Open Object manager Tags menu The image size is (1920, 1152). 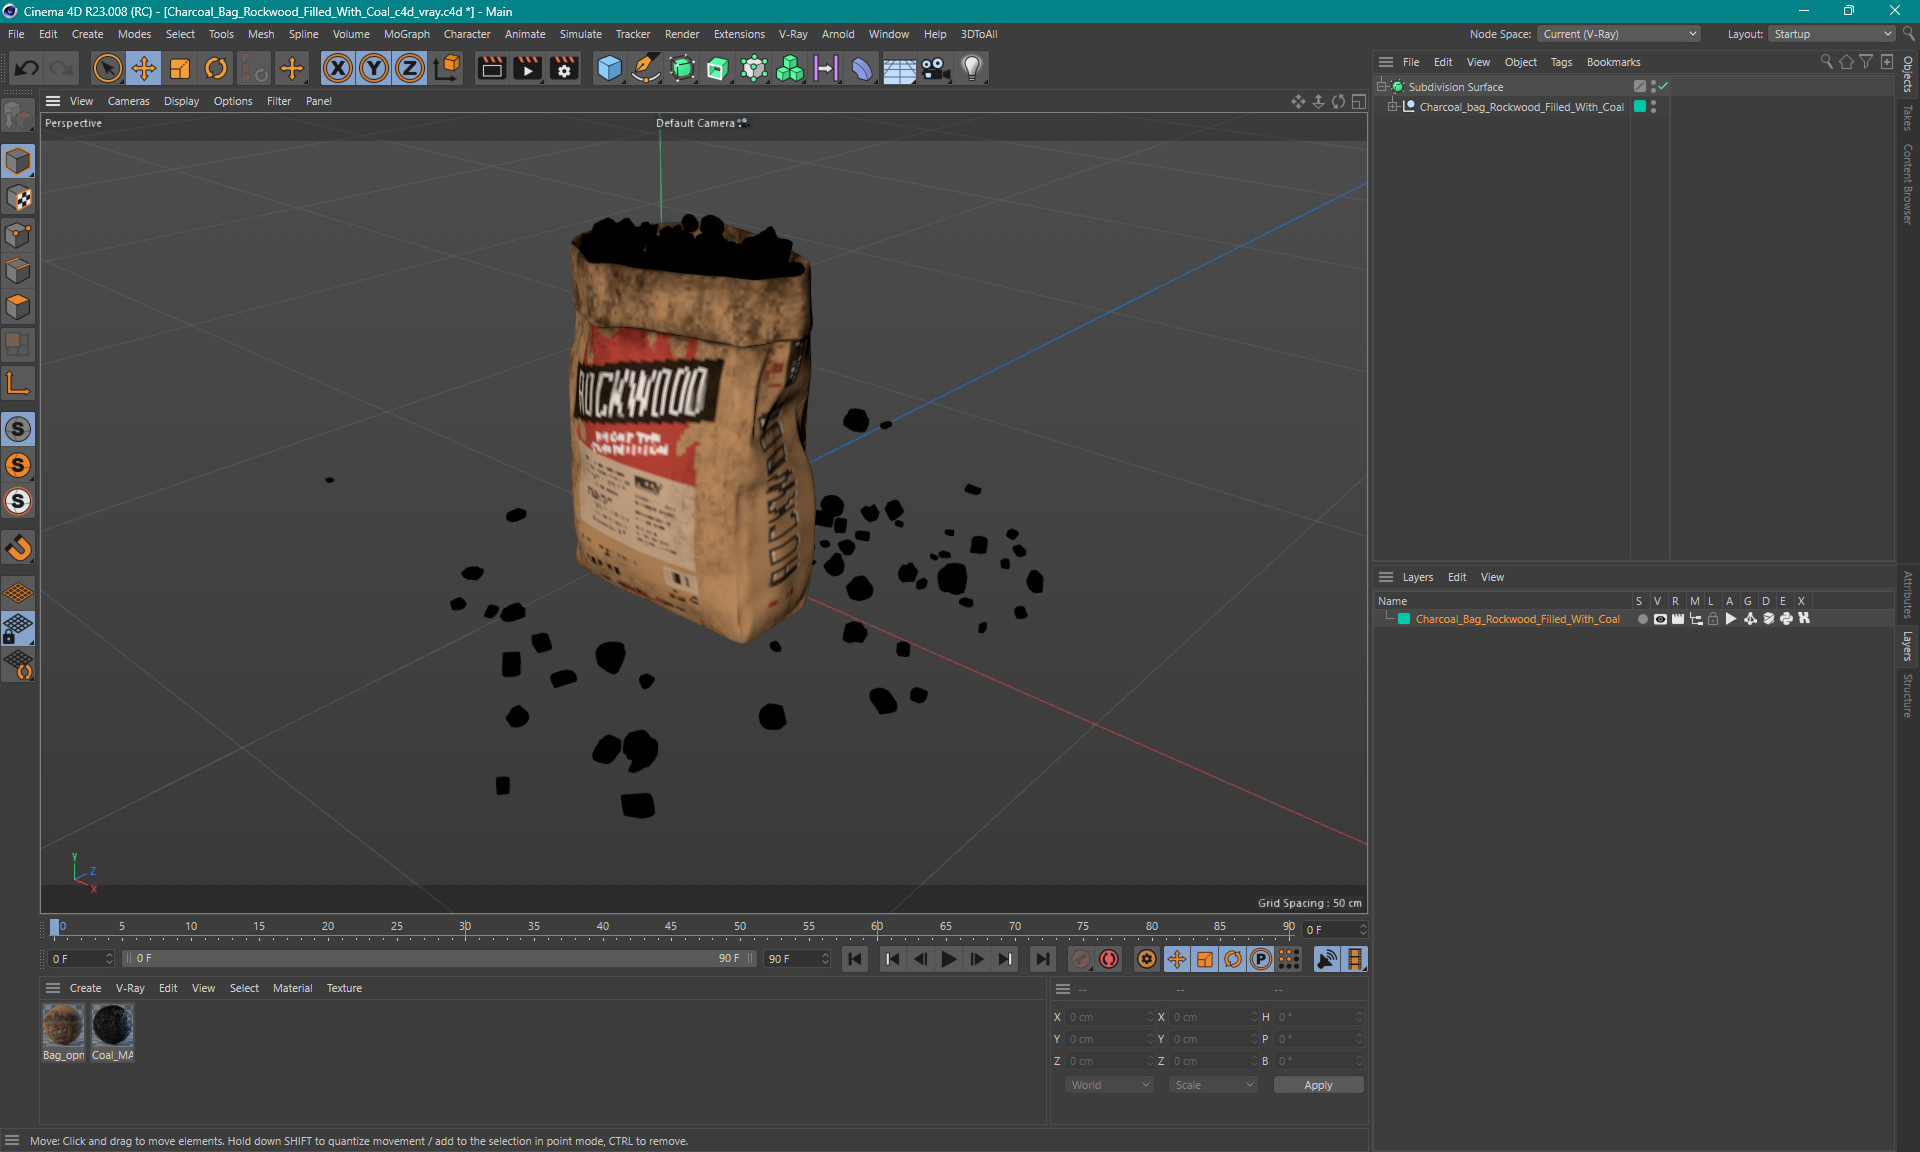point(1561,62)
